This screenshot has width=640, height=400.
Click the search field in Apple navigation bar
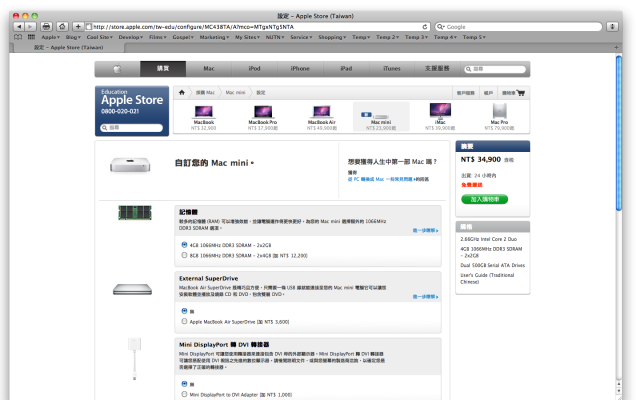pos(496,69)
